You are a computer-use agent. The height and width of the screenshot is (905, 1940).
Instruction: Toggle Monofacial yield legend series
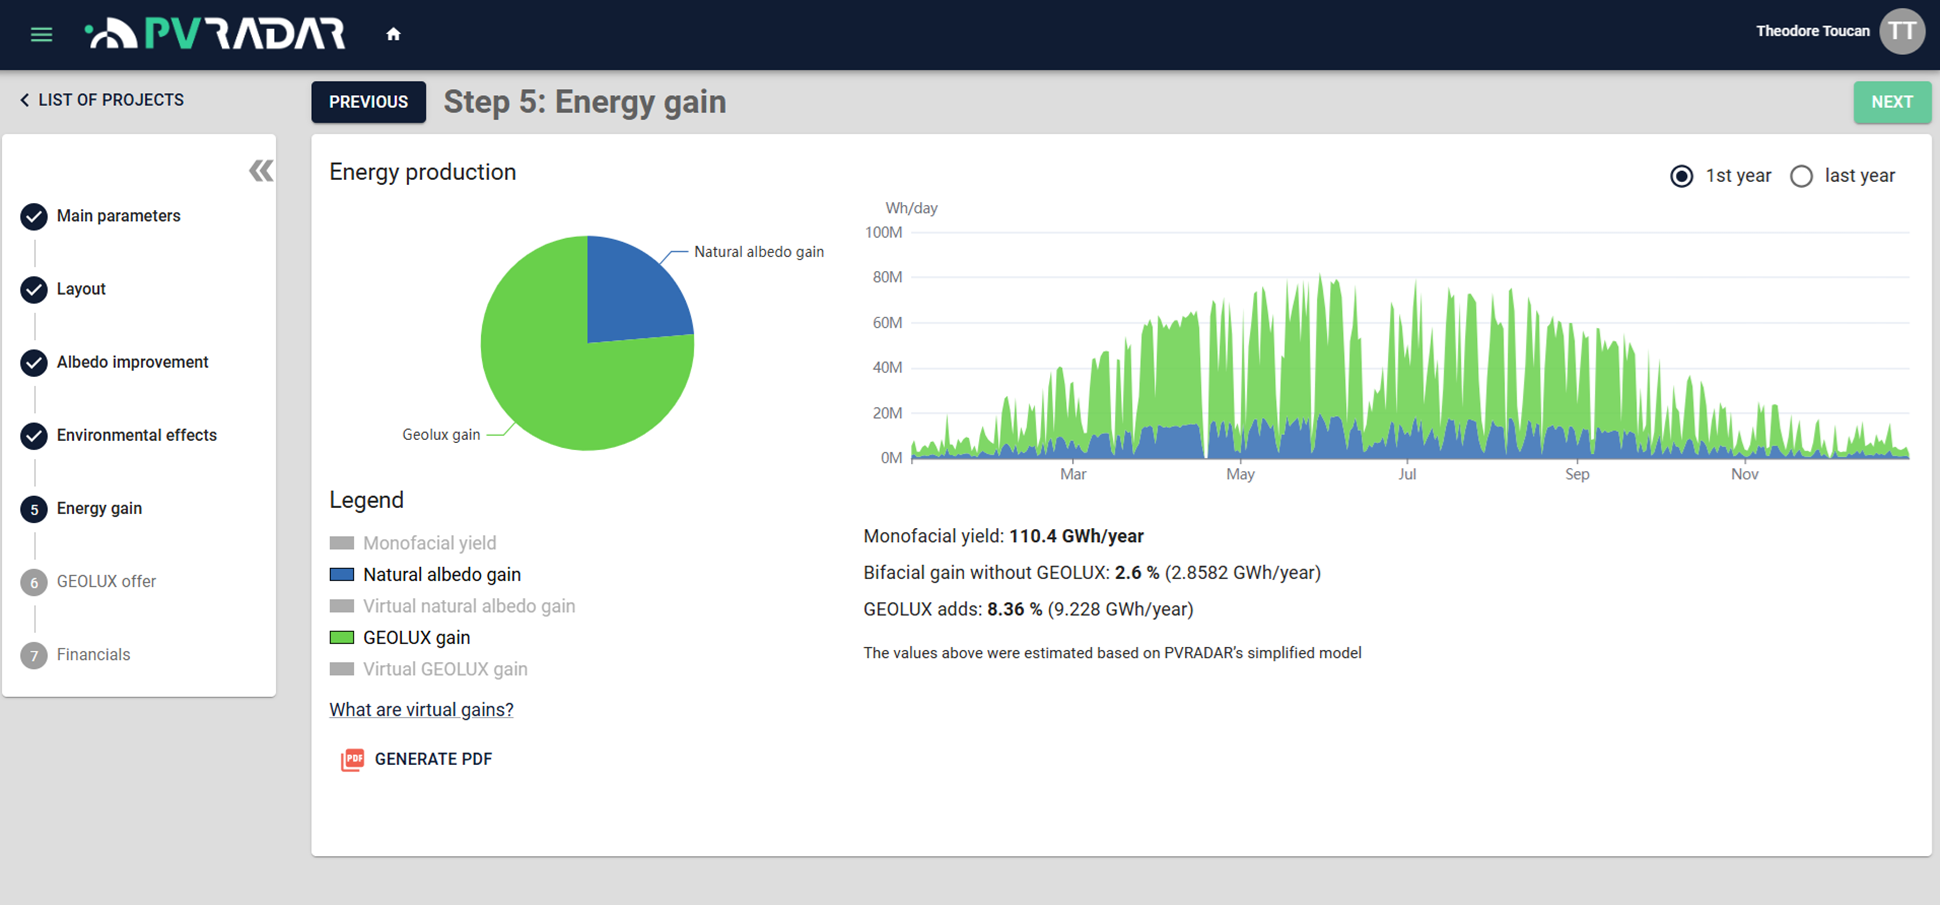click(413, 543)
